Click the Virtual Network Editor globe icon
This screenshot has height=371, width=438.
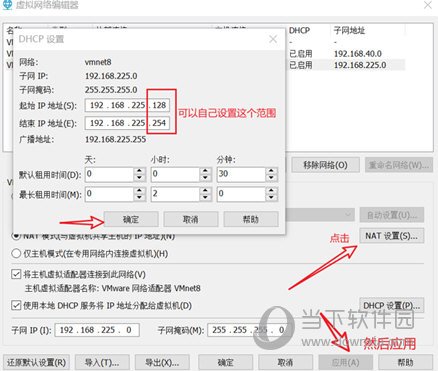pos(7,5)
